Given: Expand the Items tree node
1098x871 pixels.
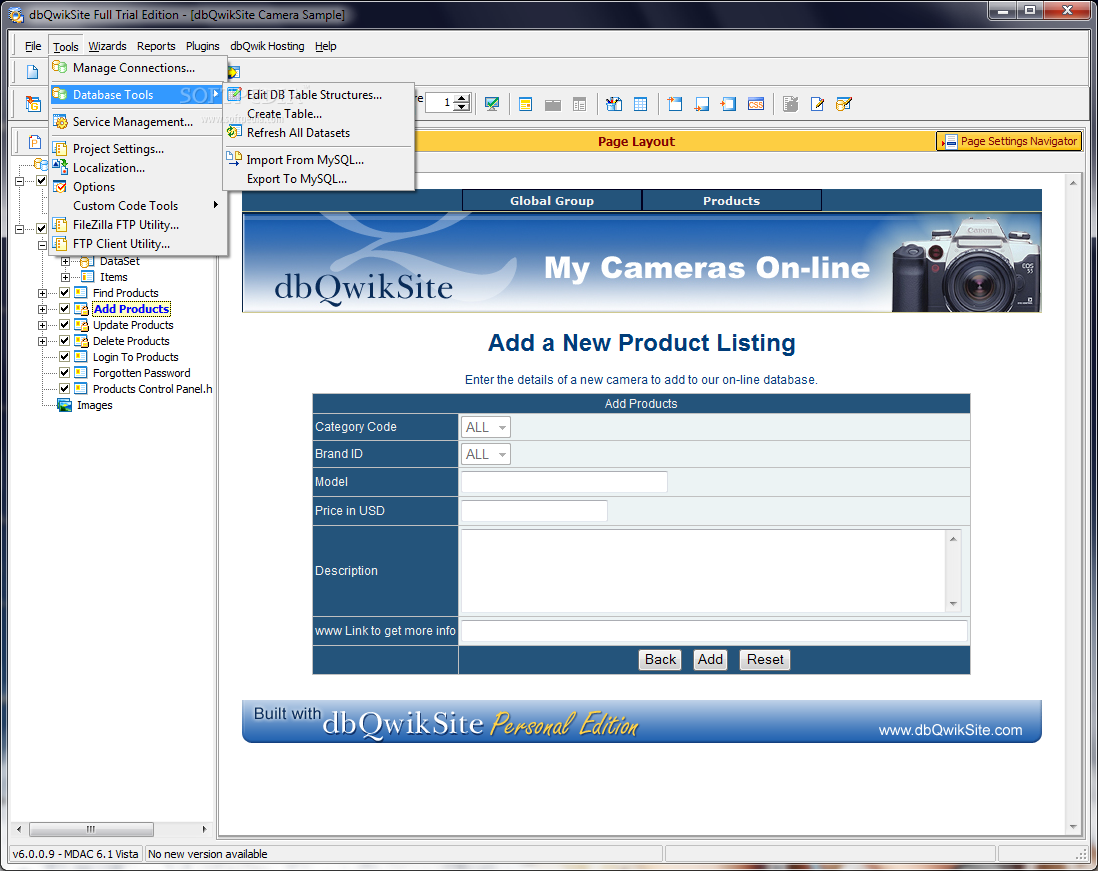Looking at the screenshot, I should click(66, 278).
